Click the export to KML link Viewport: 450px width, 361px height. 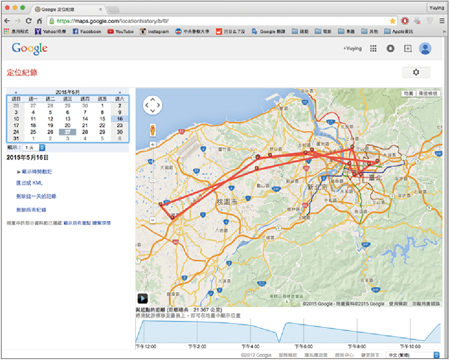point(29,183)
